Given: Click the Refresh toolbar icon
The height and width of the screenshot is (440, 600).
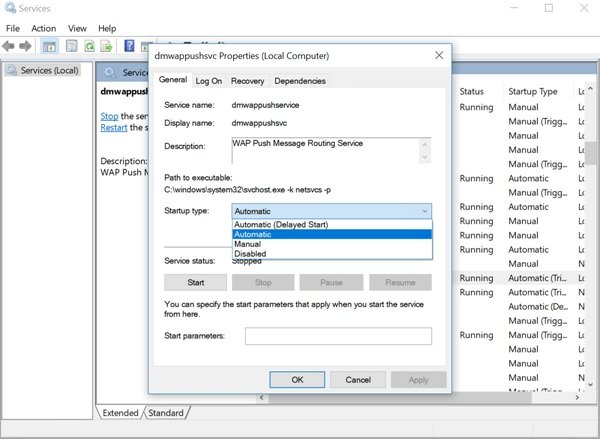Looking at the screenshot, I should [x=90, y=46].
